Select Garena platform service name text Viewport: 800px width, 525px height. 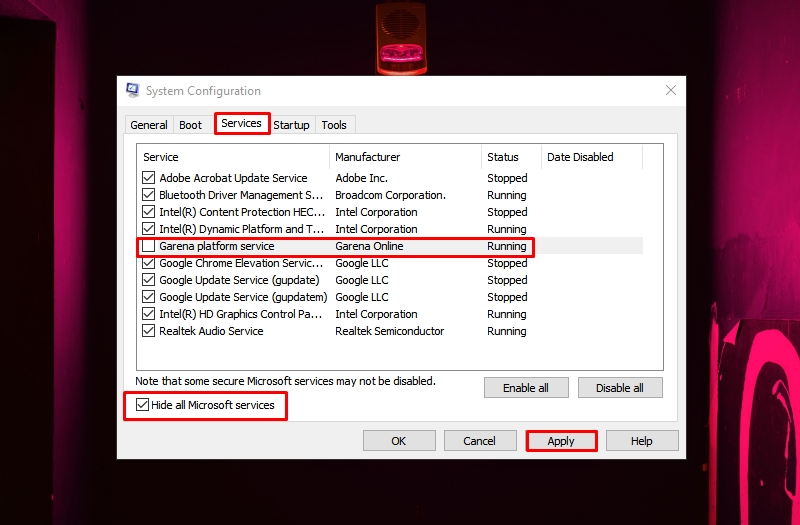tap(217, 246)
